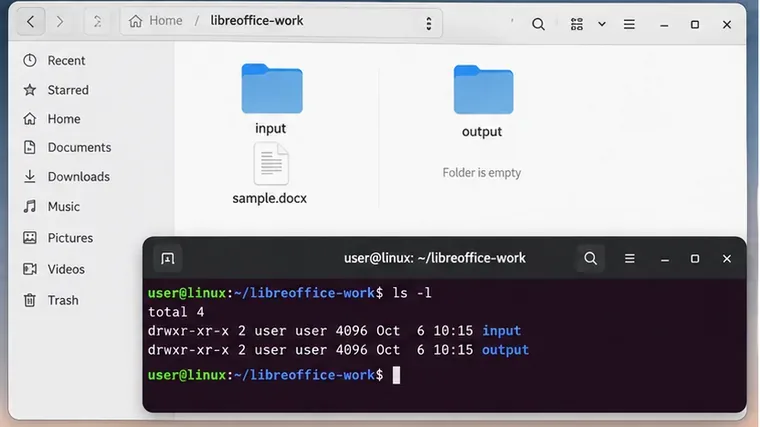Click the terminal title text

434,258
